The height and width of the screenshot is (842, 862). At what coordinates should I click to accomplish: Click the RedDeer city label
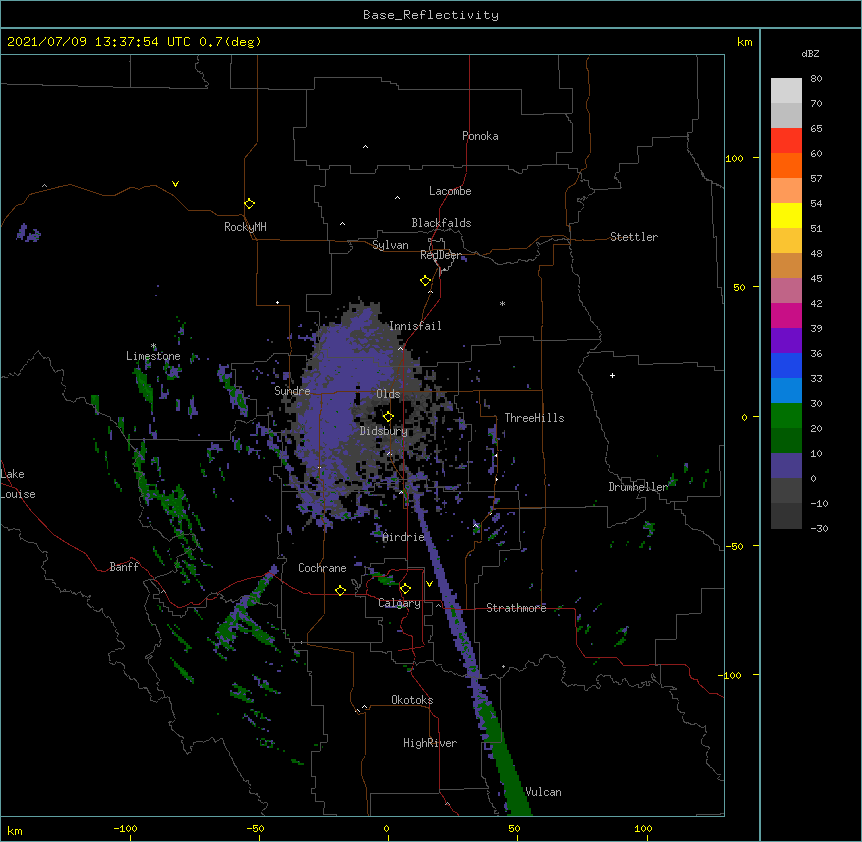(440, 255)
